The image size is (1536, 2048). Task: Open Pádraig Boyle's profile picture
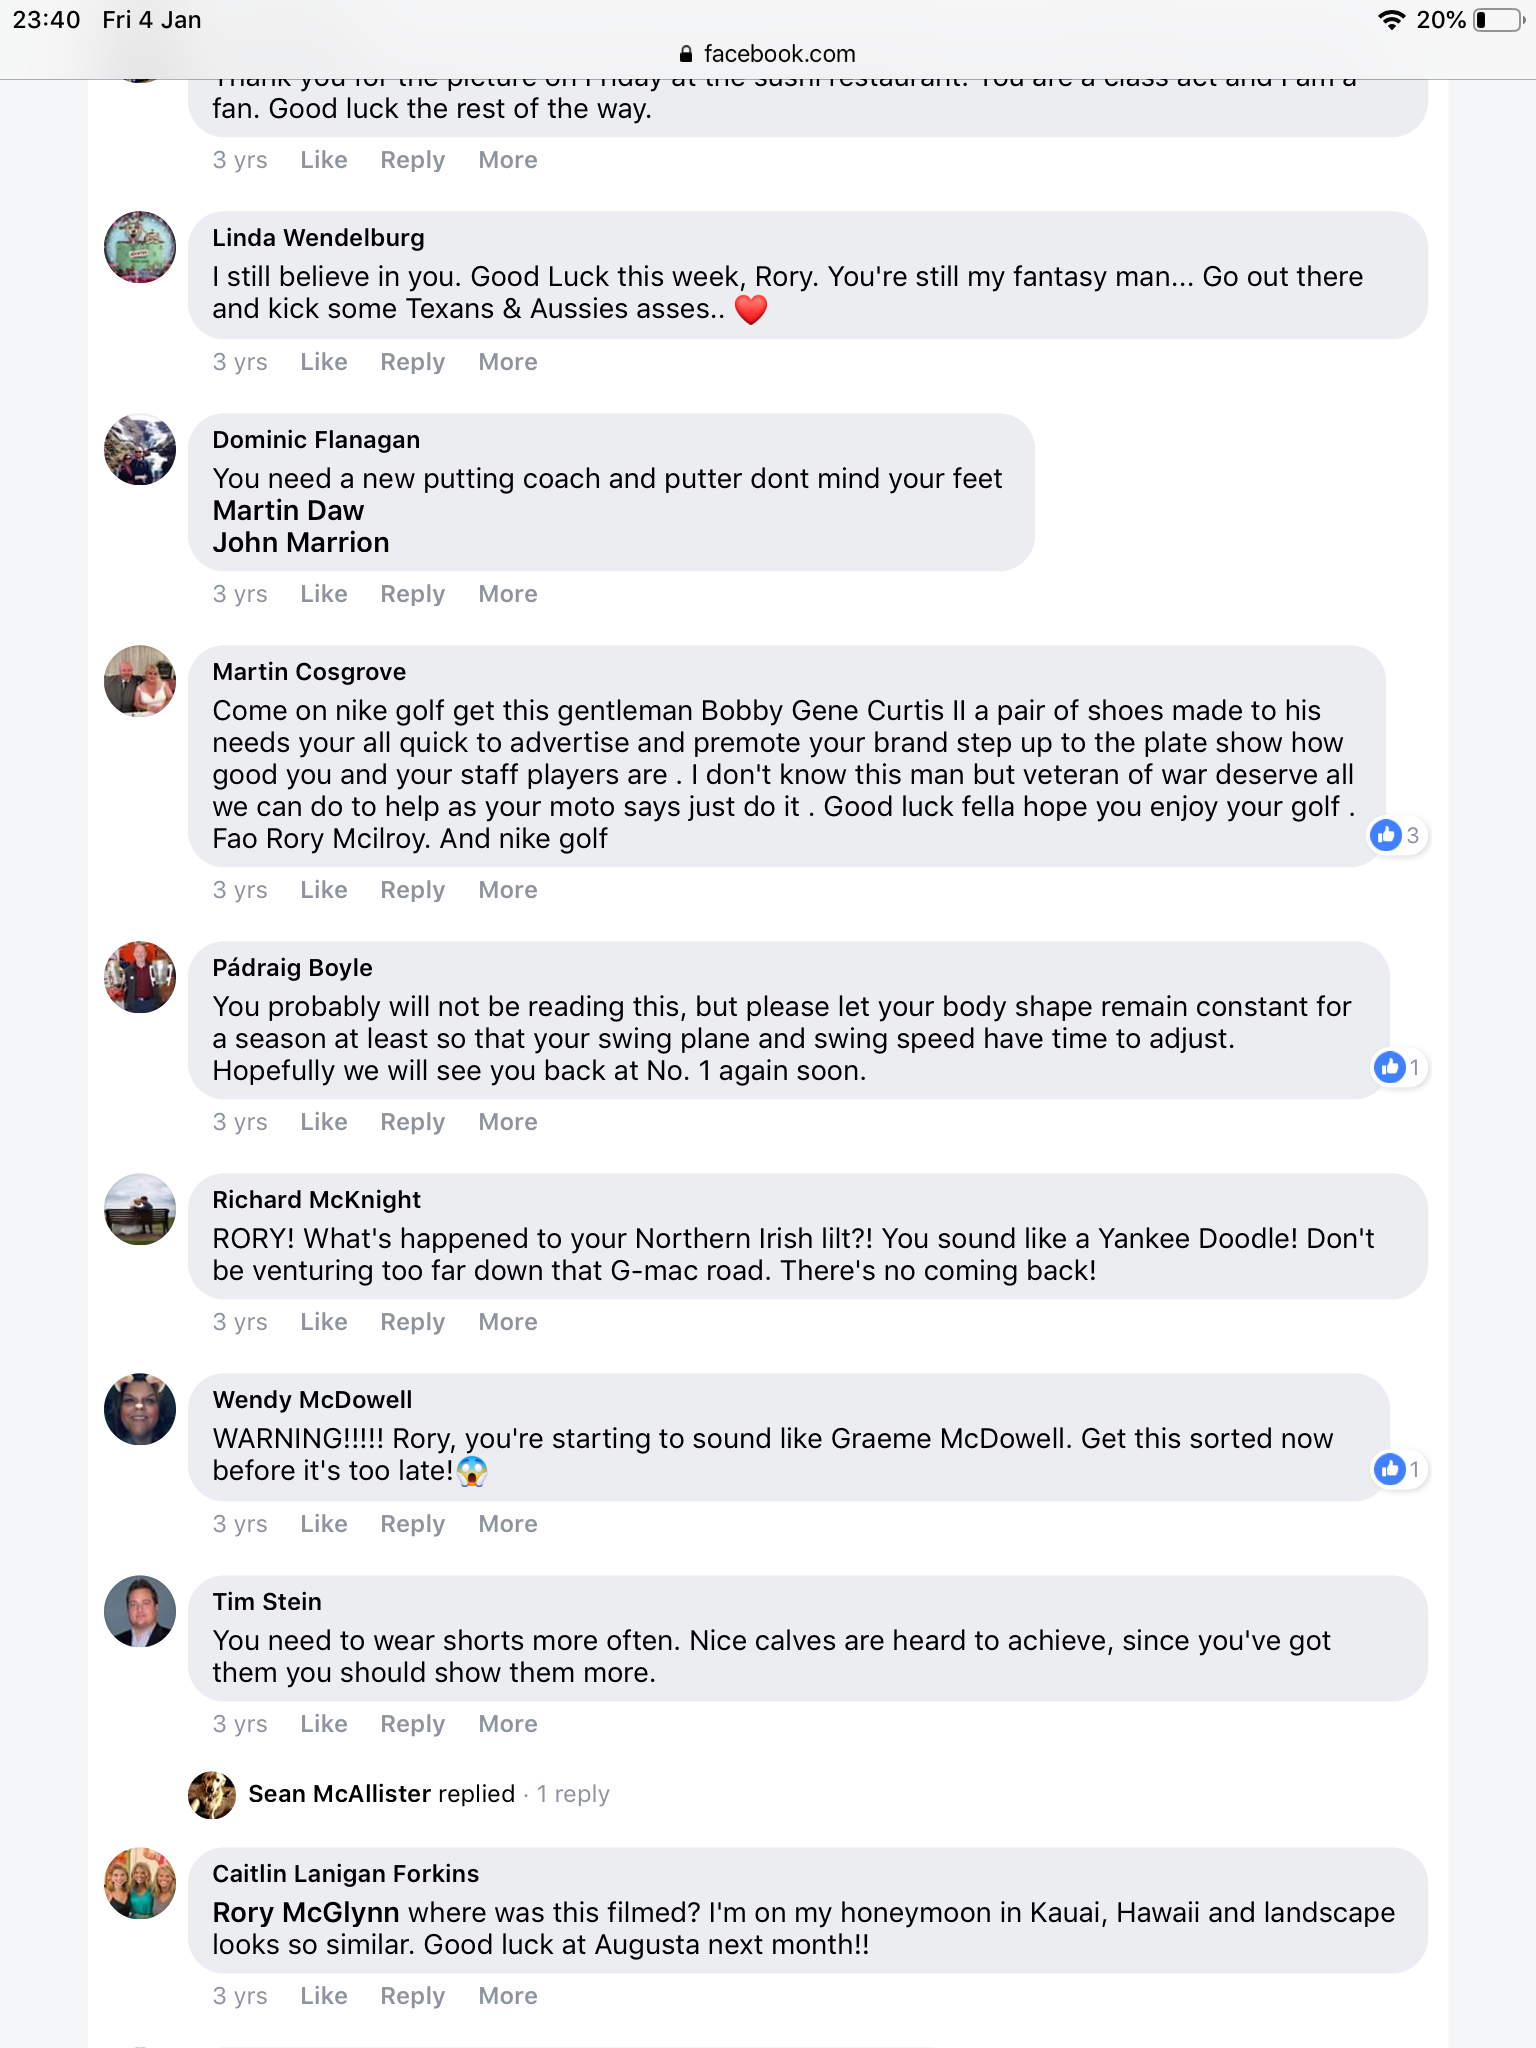[x=140, y=977]
